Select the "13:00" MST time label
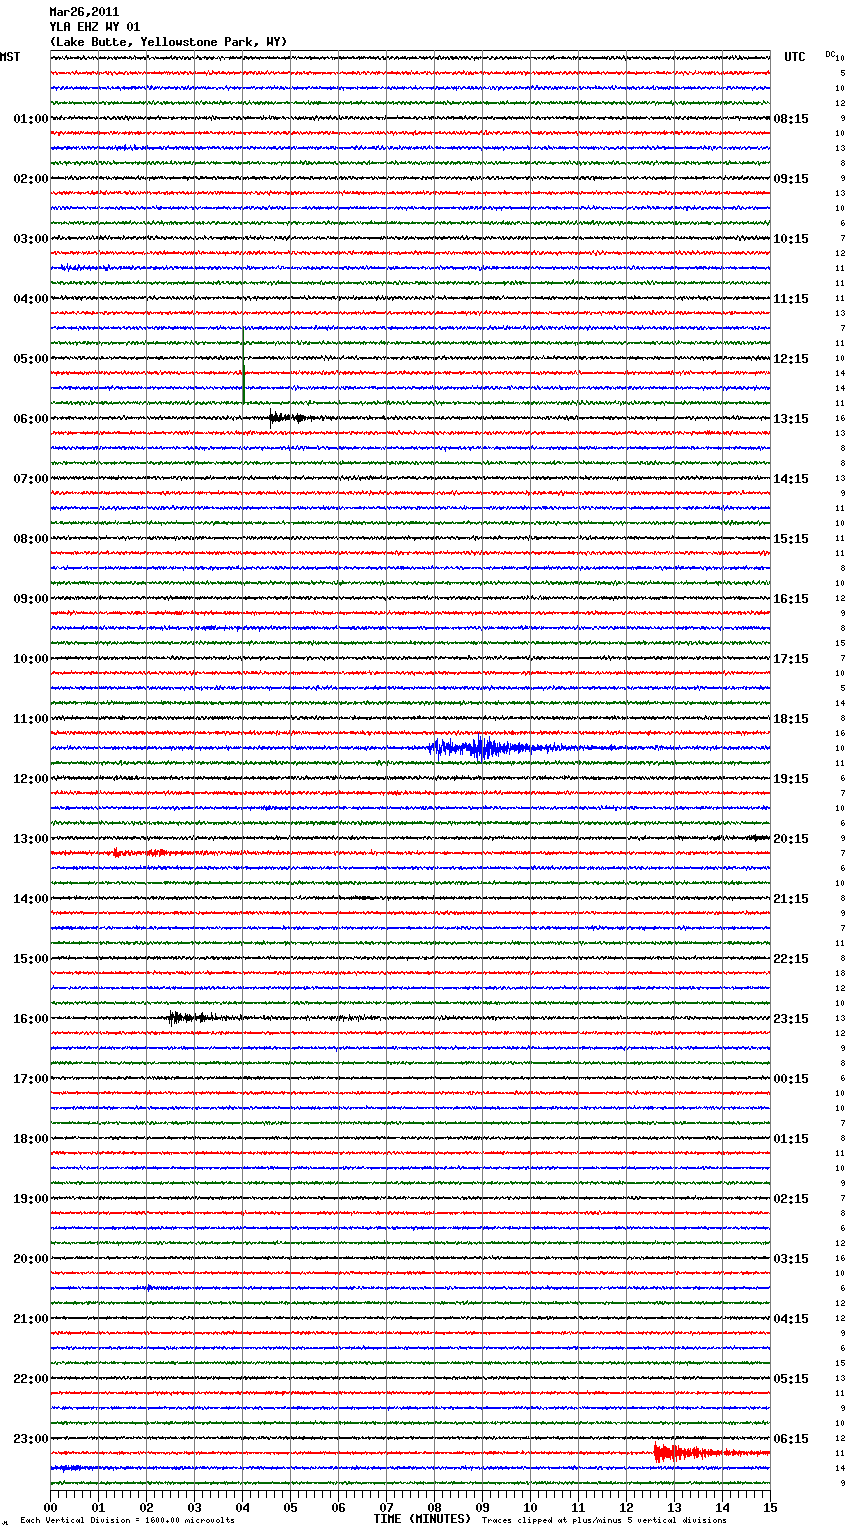Image resolution: width=850 pixels, height=1534 pixels. (x=31, y=839)
